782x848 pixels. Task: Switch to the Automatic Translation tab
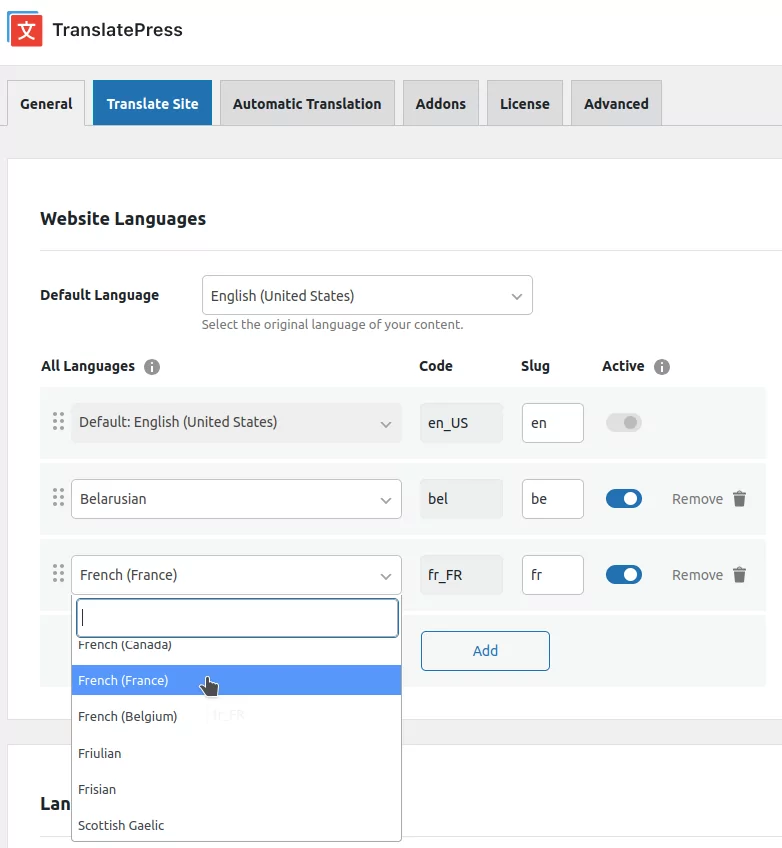click(307, 104)
